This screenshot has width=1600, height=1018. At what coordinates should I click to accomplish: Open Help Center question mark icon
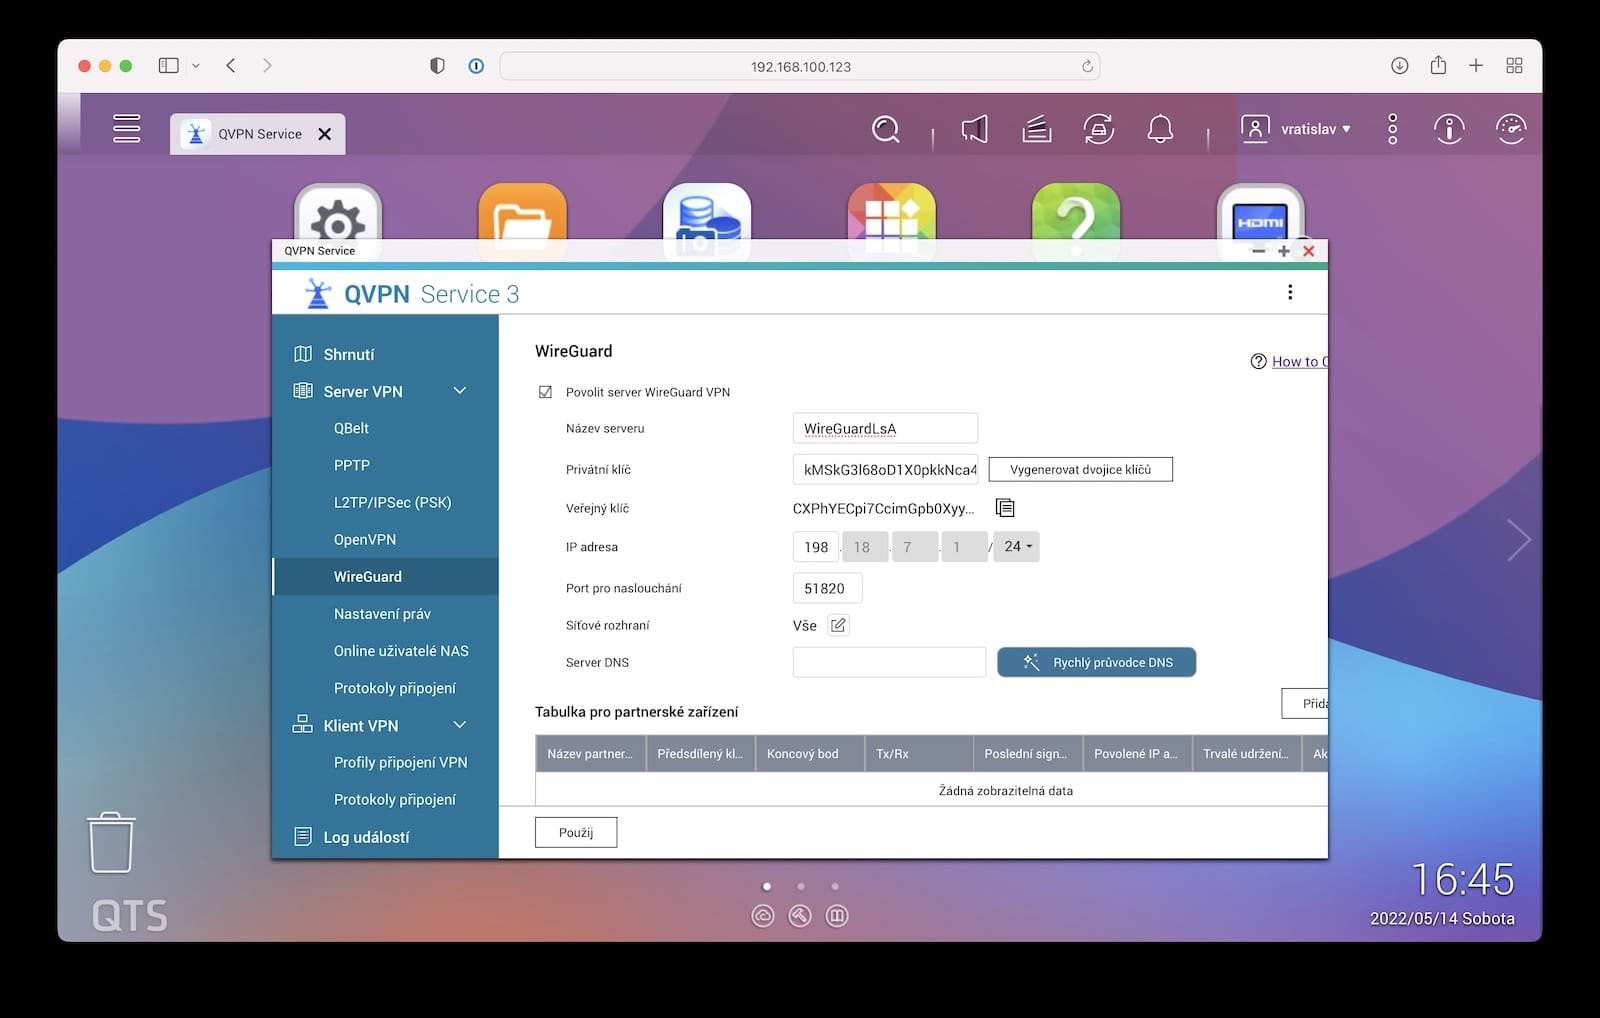(1076, 213)
